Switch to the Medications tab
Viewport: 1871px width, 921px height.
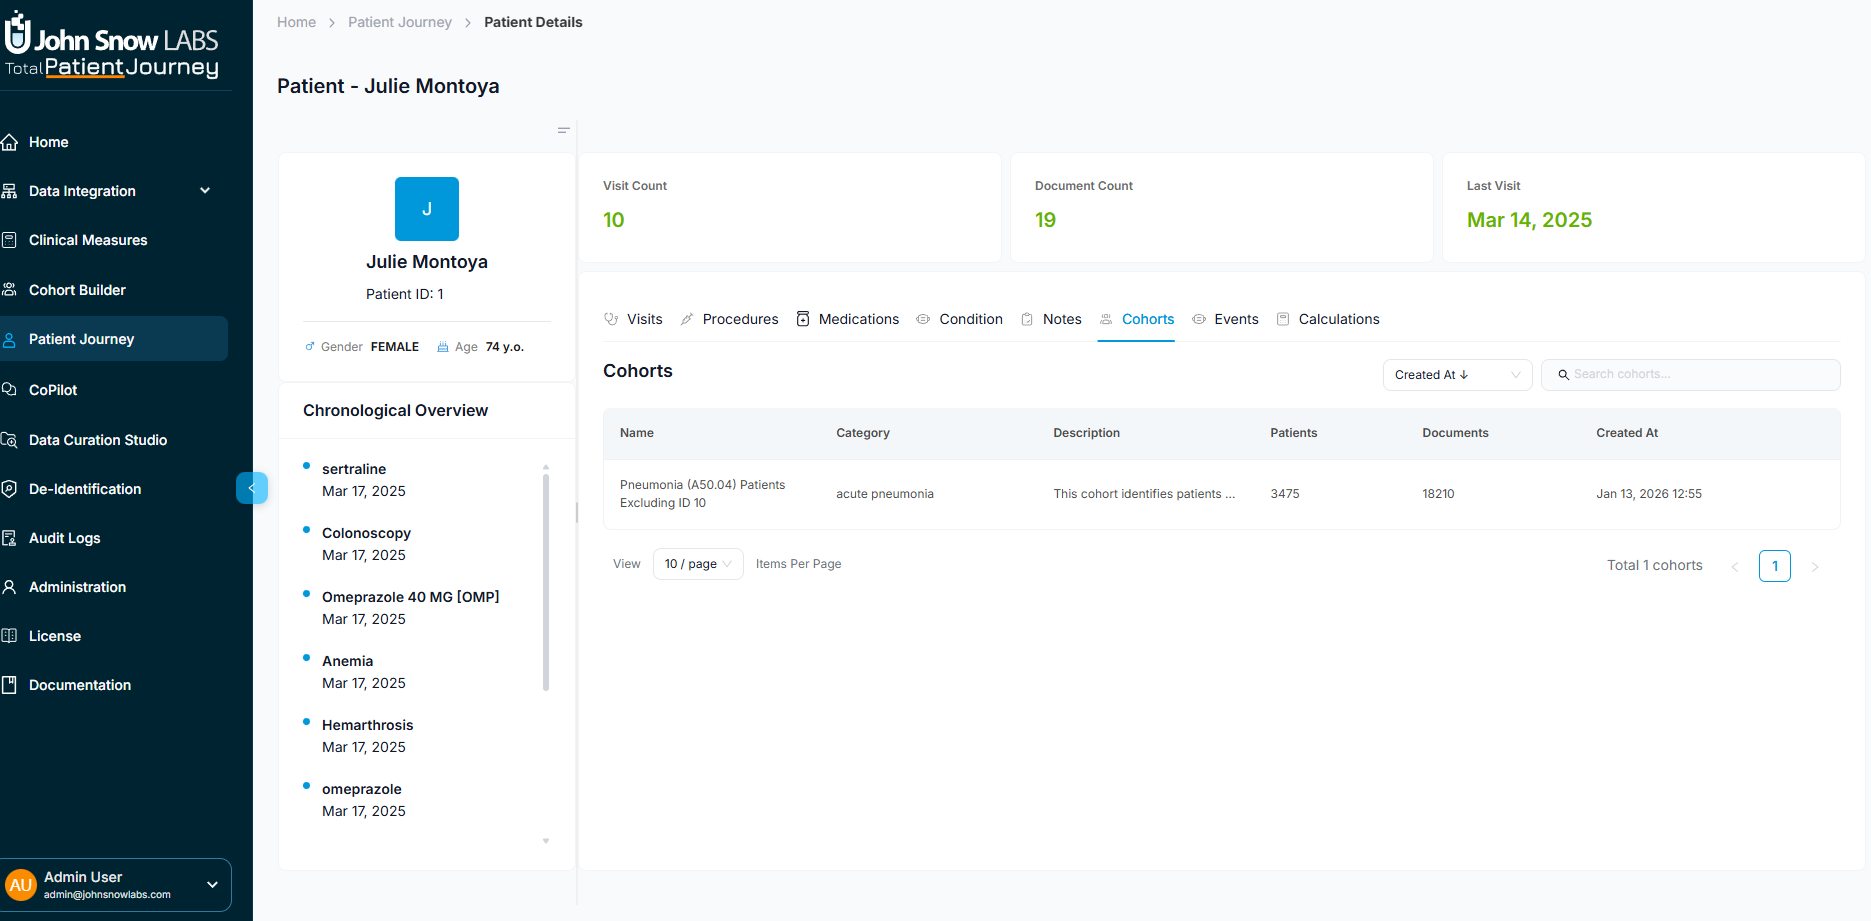pyautogui.click(x=848, y=319)
